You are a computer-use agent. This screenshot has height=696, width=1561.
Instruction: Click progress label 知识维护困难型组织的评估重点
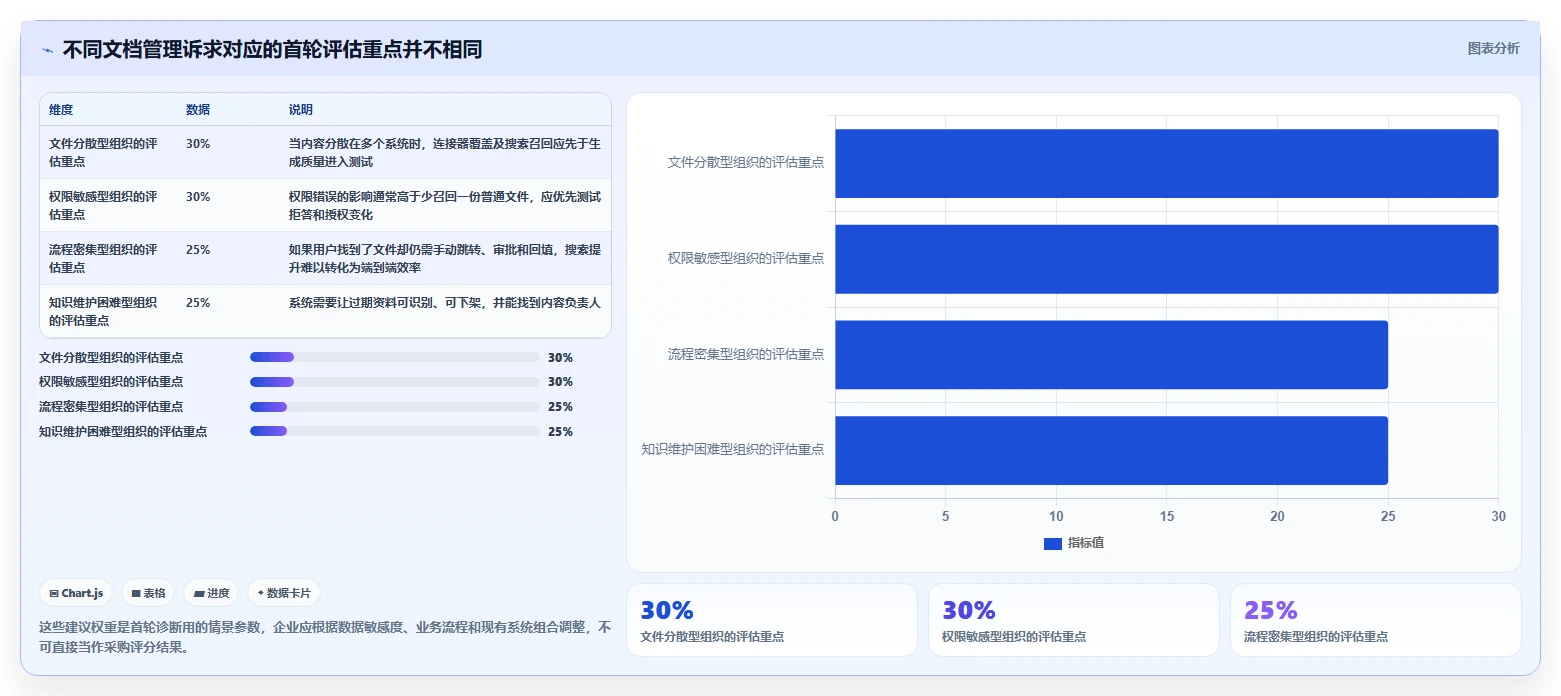(x=123, y=432)
